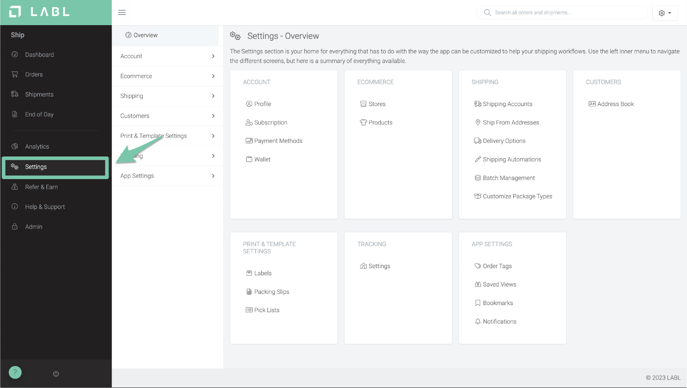This screenshot has width=687, height=388.
Task: Expand the App Settings submenu
Action: [167, 176]
